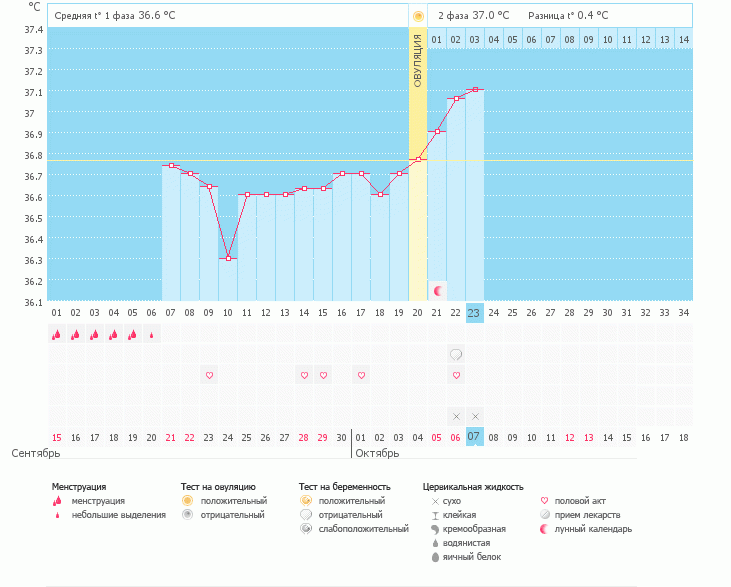Click the lowest temperature point on day 10

tap(228, 258)
